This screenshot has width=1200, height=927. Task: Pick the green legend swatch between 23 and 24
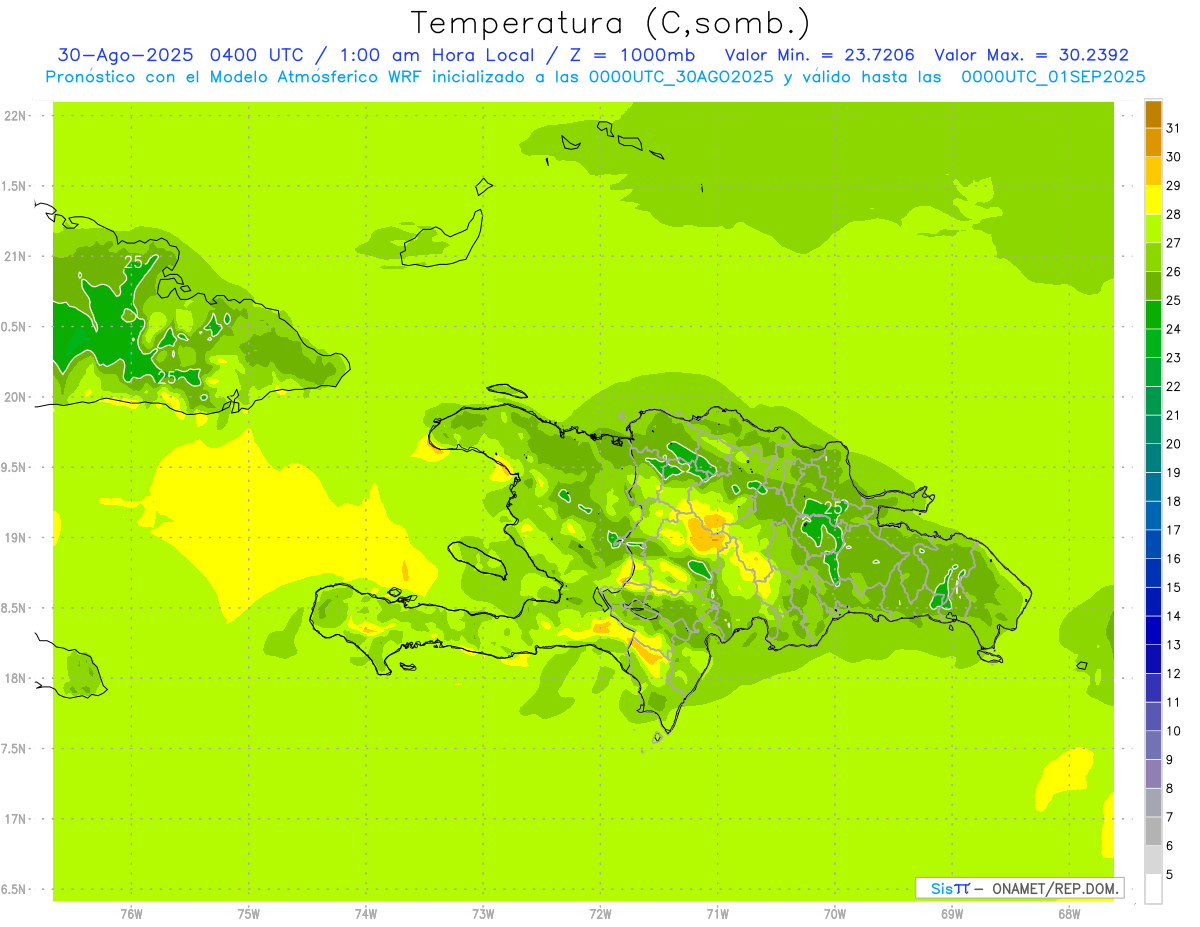[1153, 344]
